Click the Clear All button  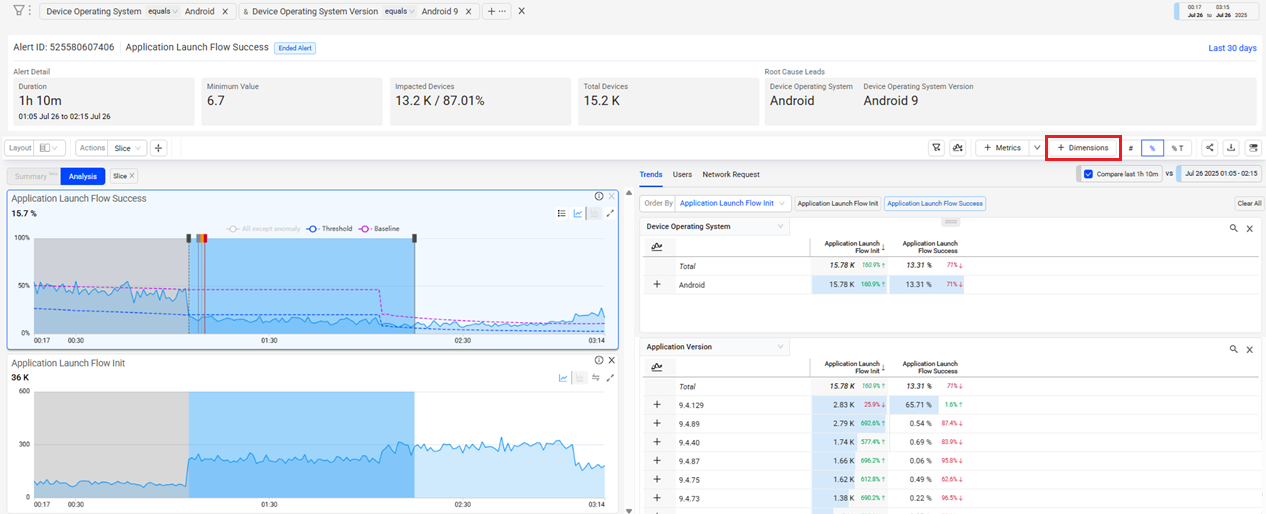coord(1248,203)
